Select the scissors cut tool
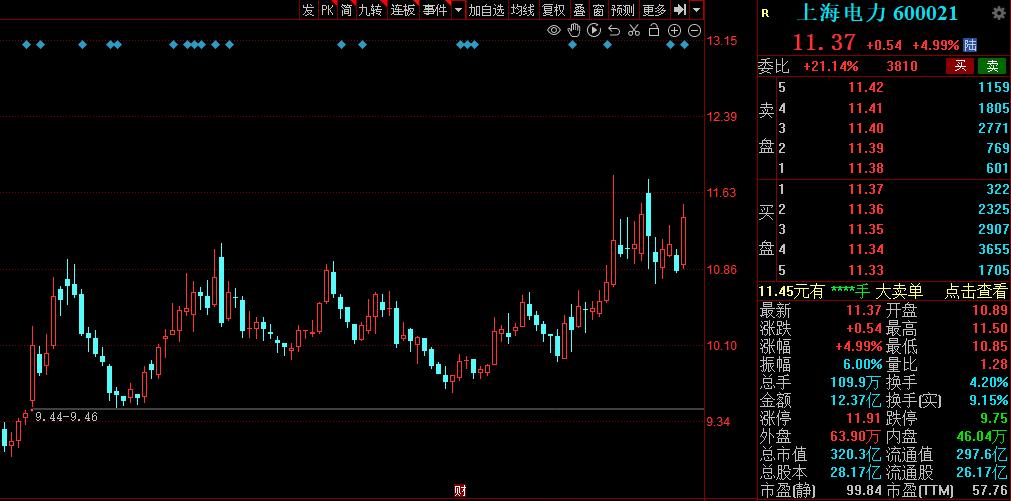The height and width of the screenshot is (501, 1011). click(634, 30)
